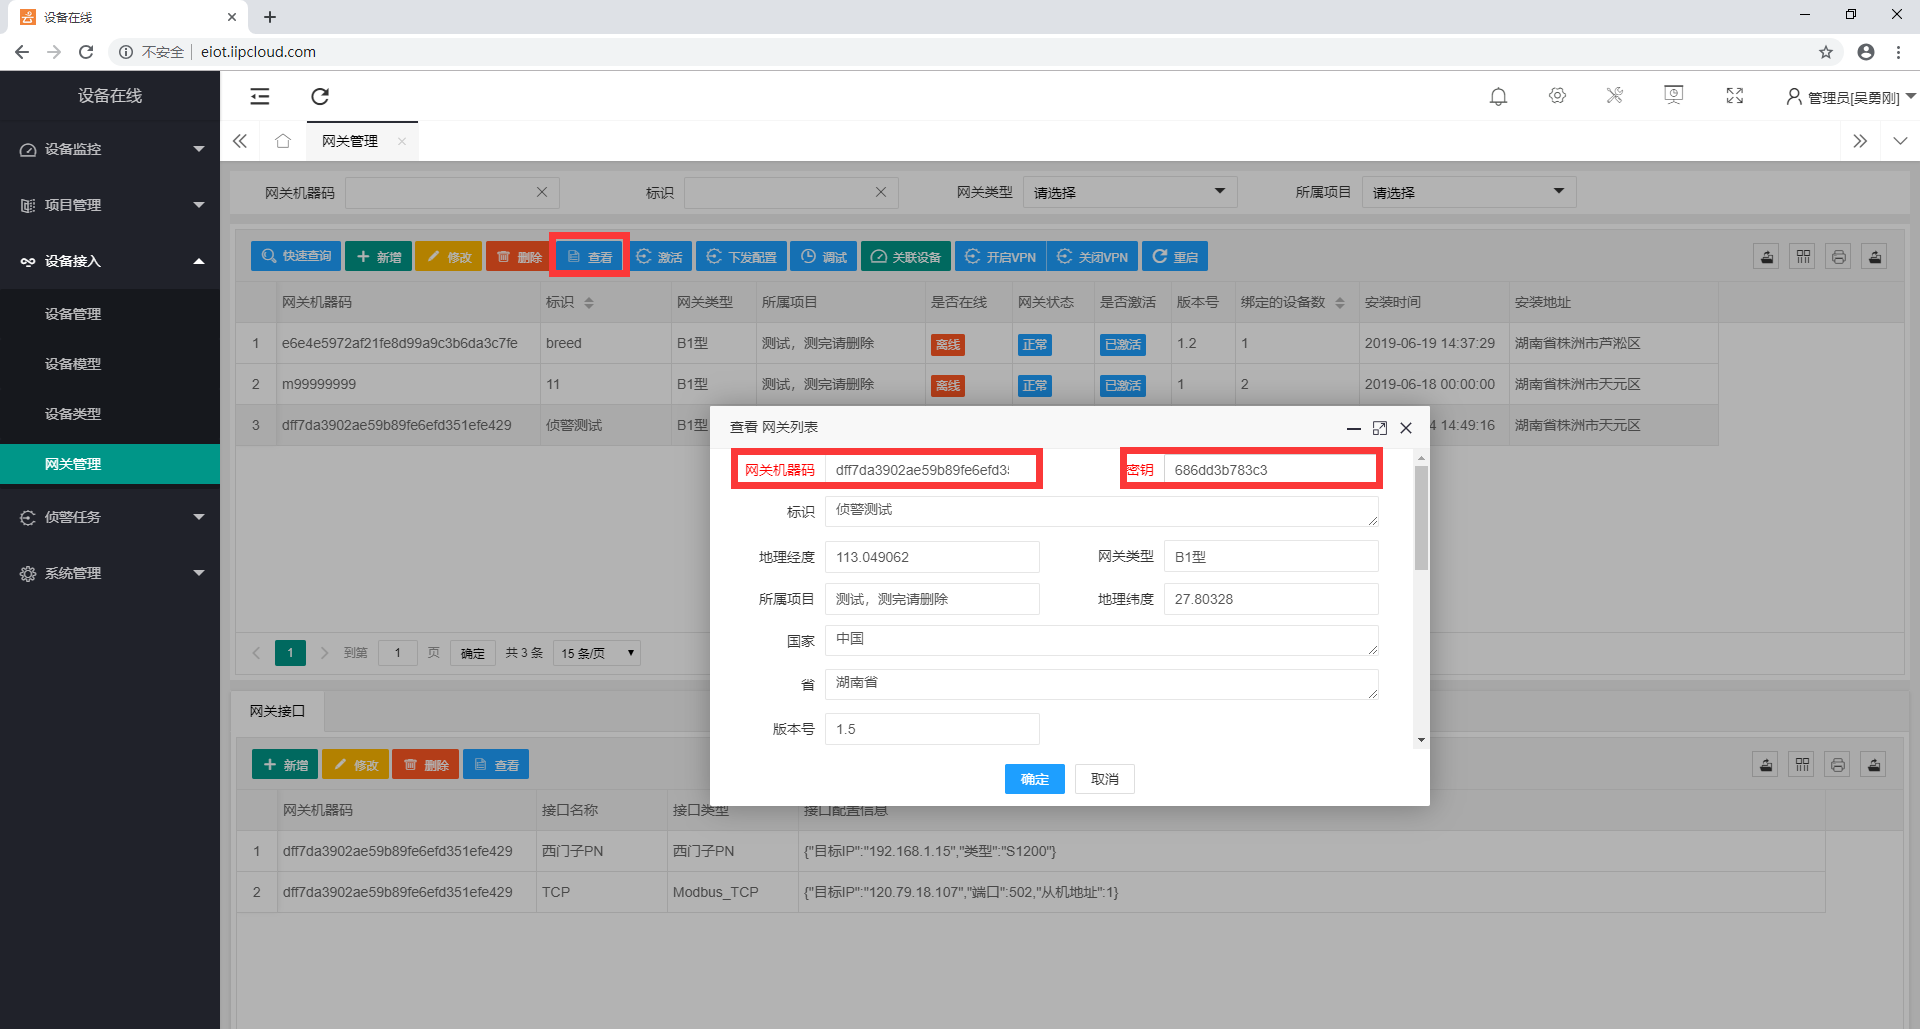The height and width of the screenshot is (1029, 1920).
Task: Close the 查看 网关列表 dialog
Action: coord(1406,428)
